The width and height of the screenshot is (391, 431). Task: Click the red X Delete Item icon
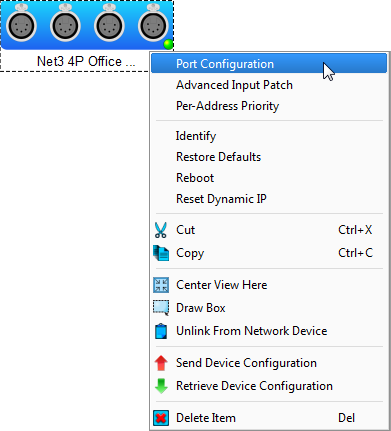(x=161, y=418)
